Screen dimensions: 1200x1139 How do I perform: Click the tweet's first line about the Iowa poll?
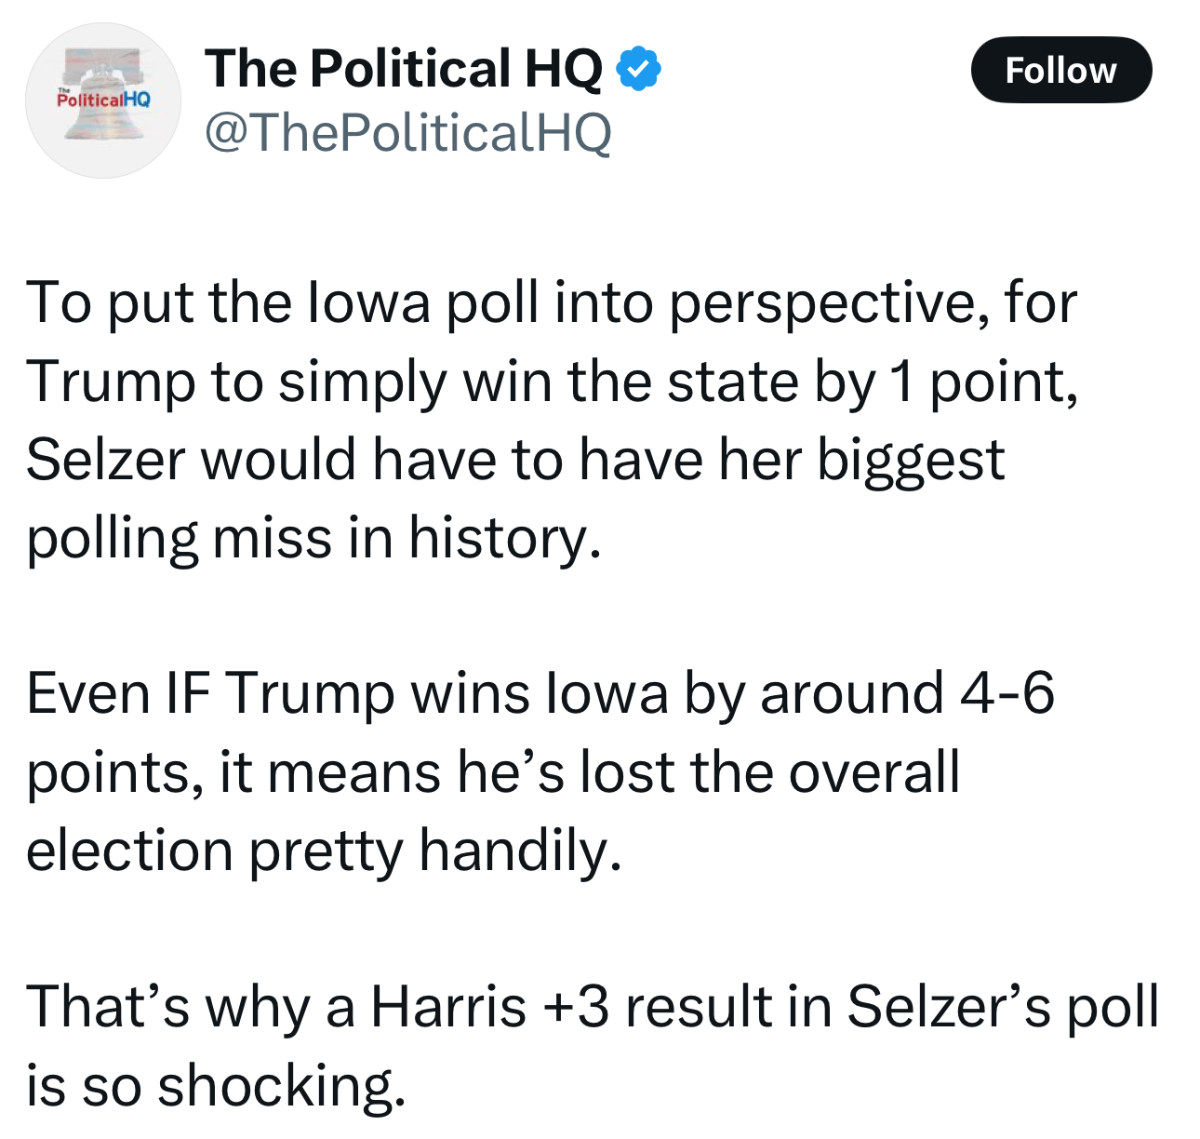coord(550,302)
